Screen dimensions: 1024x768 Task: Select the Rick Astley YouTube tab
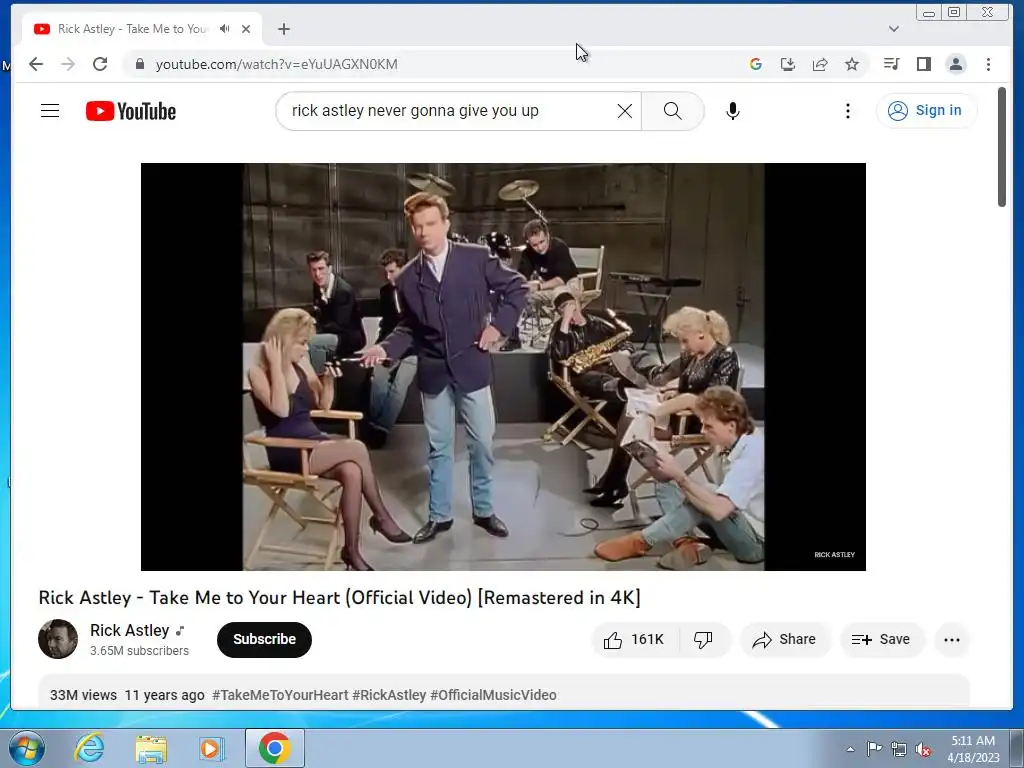[x=142, y=29]
